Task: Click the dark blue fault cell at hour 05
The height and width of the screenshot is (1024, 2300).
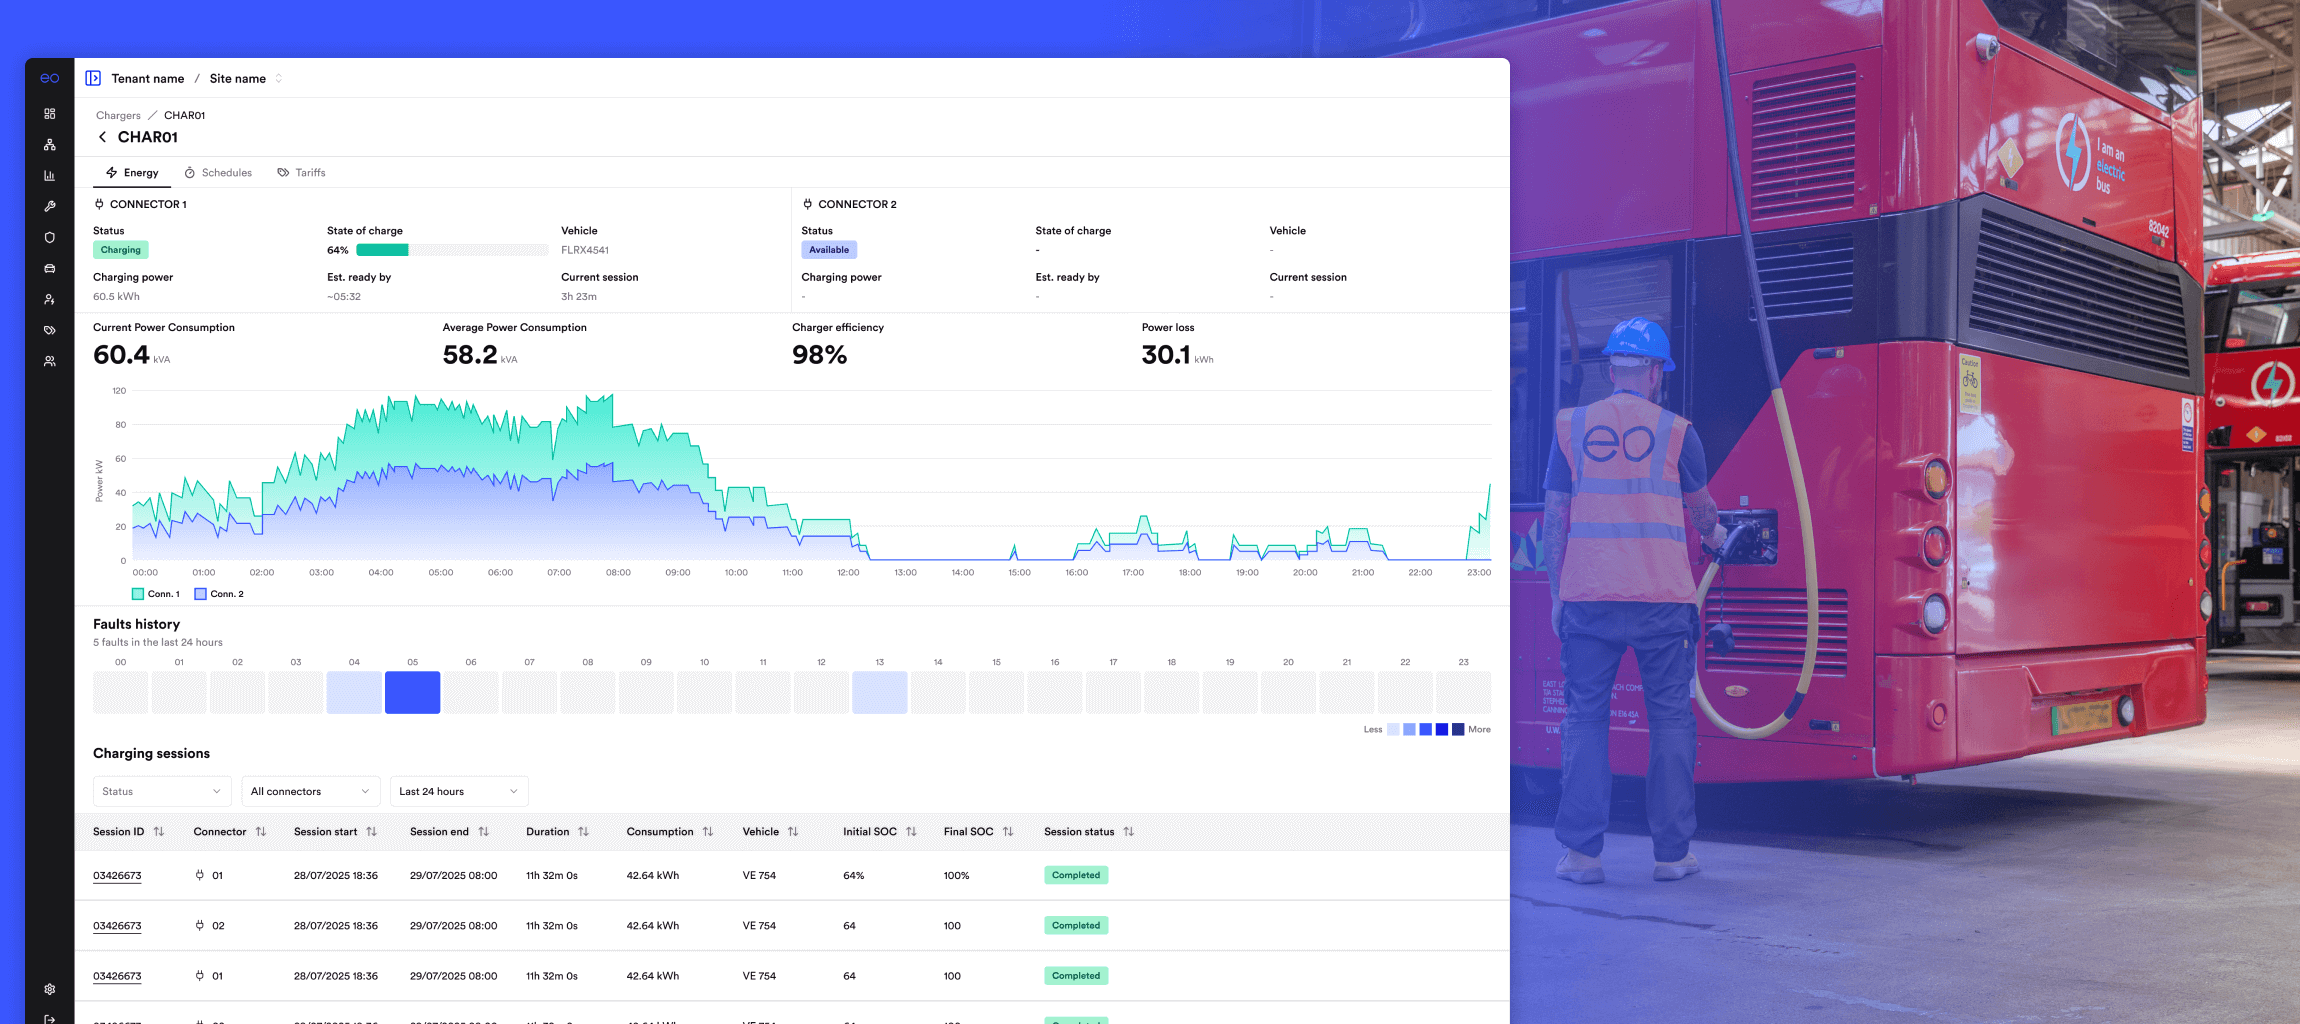Action: coord(412,692)
